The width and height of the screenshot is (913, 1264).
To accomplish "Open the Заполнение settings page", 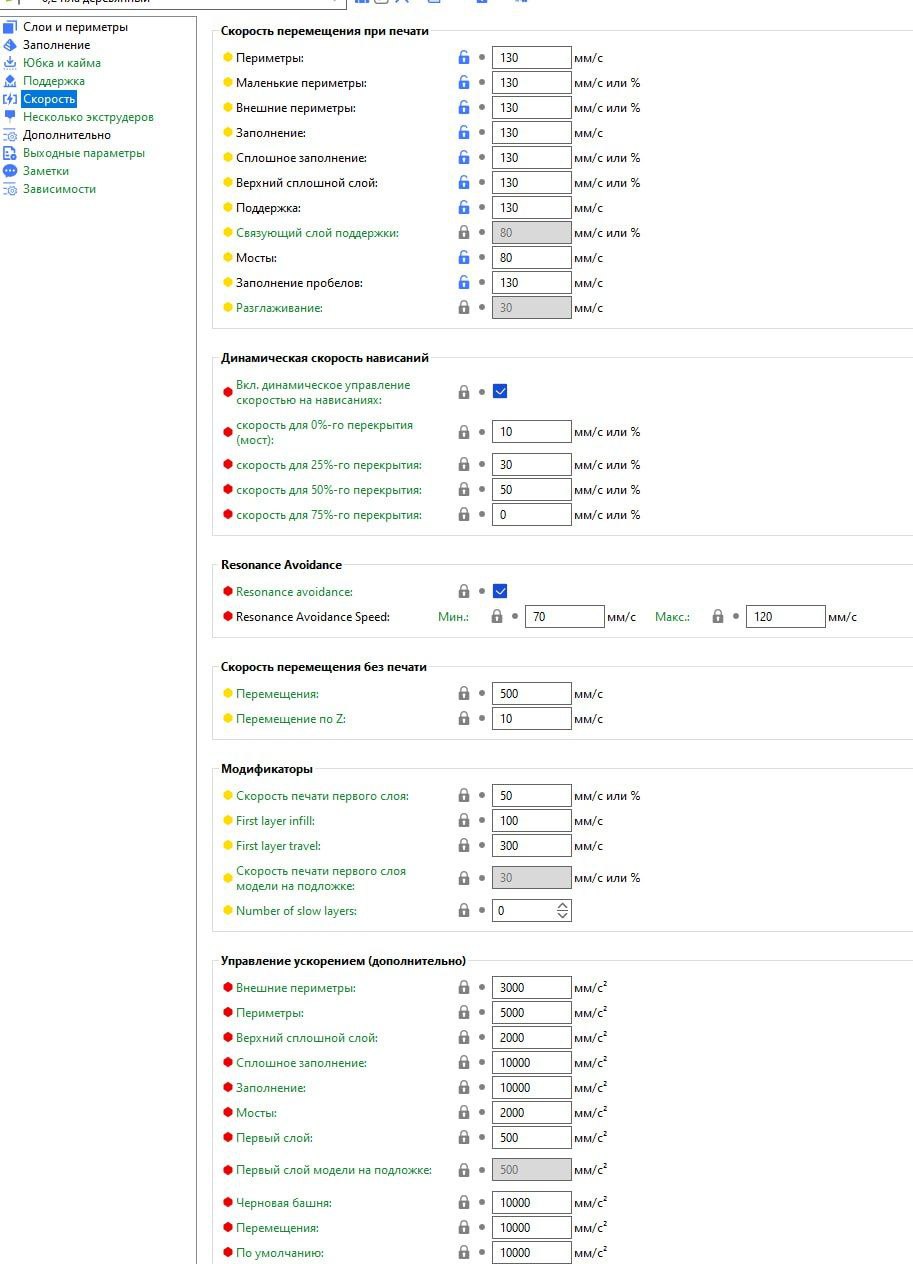I will point(56,45).
